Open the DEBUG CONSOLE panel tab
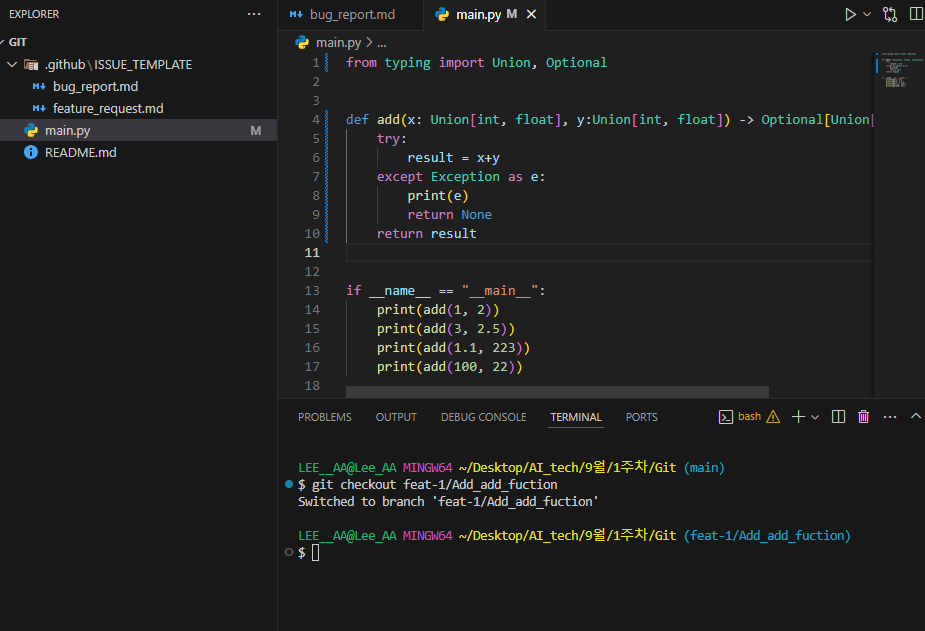The image size is (925, 631). [x=483, y=417]
